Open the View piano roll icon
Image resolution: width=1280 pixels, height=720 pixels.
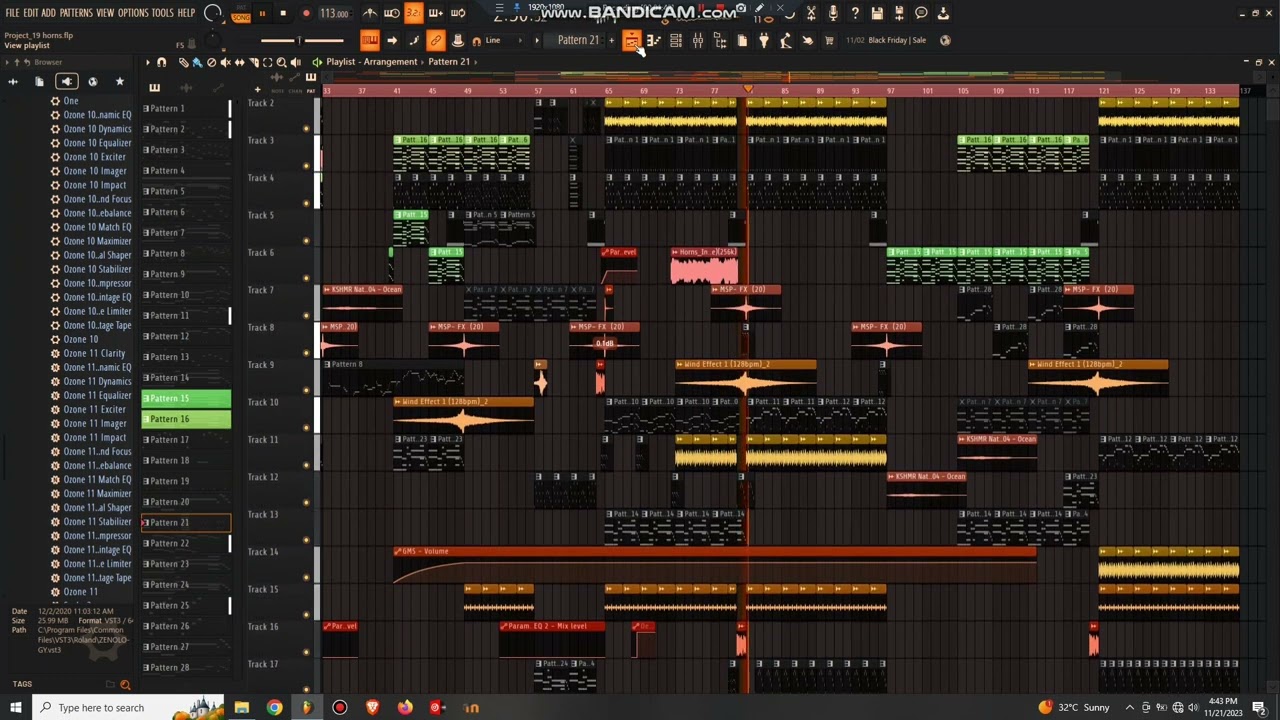tap(654, 40)
